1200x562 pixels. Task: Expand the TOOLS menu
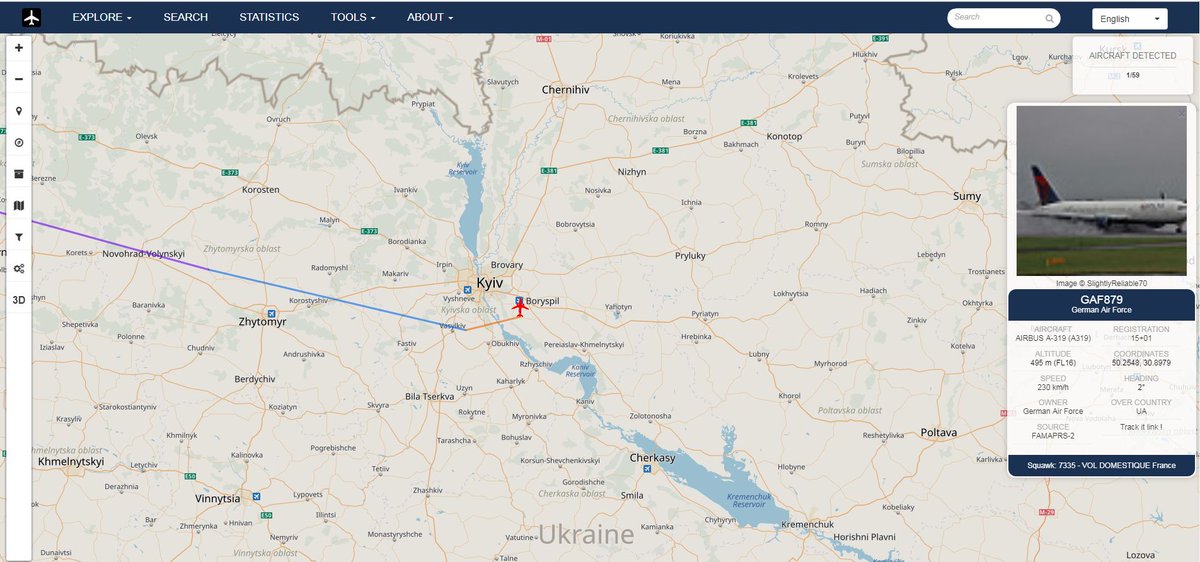click(x=353, y=18)
